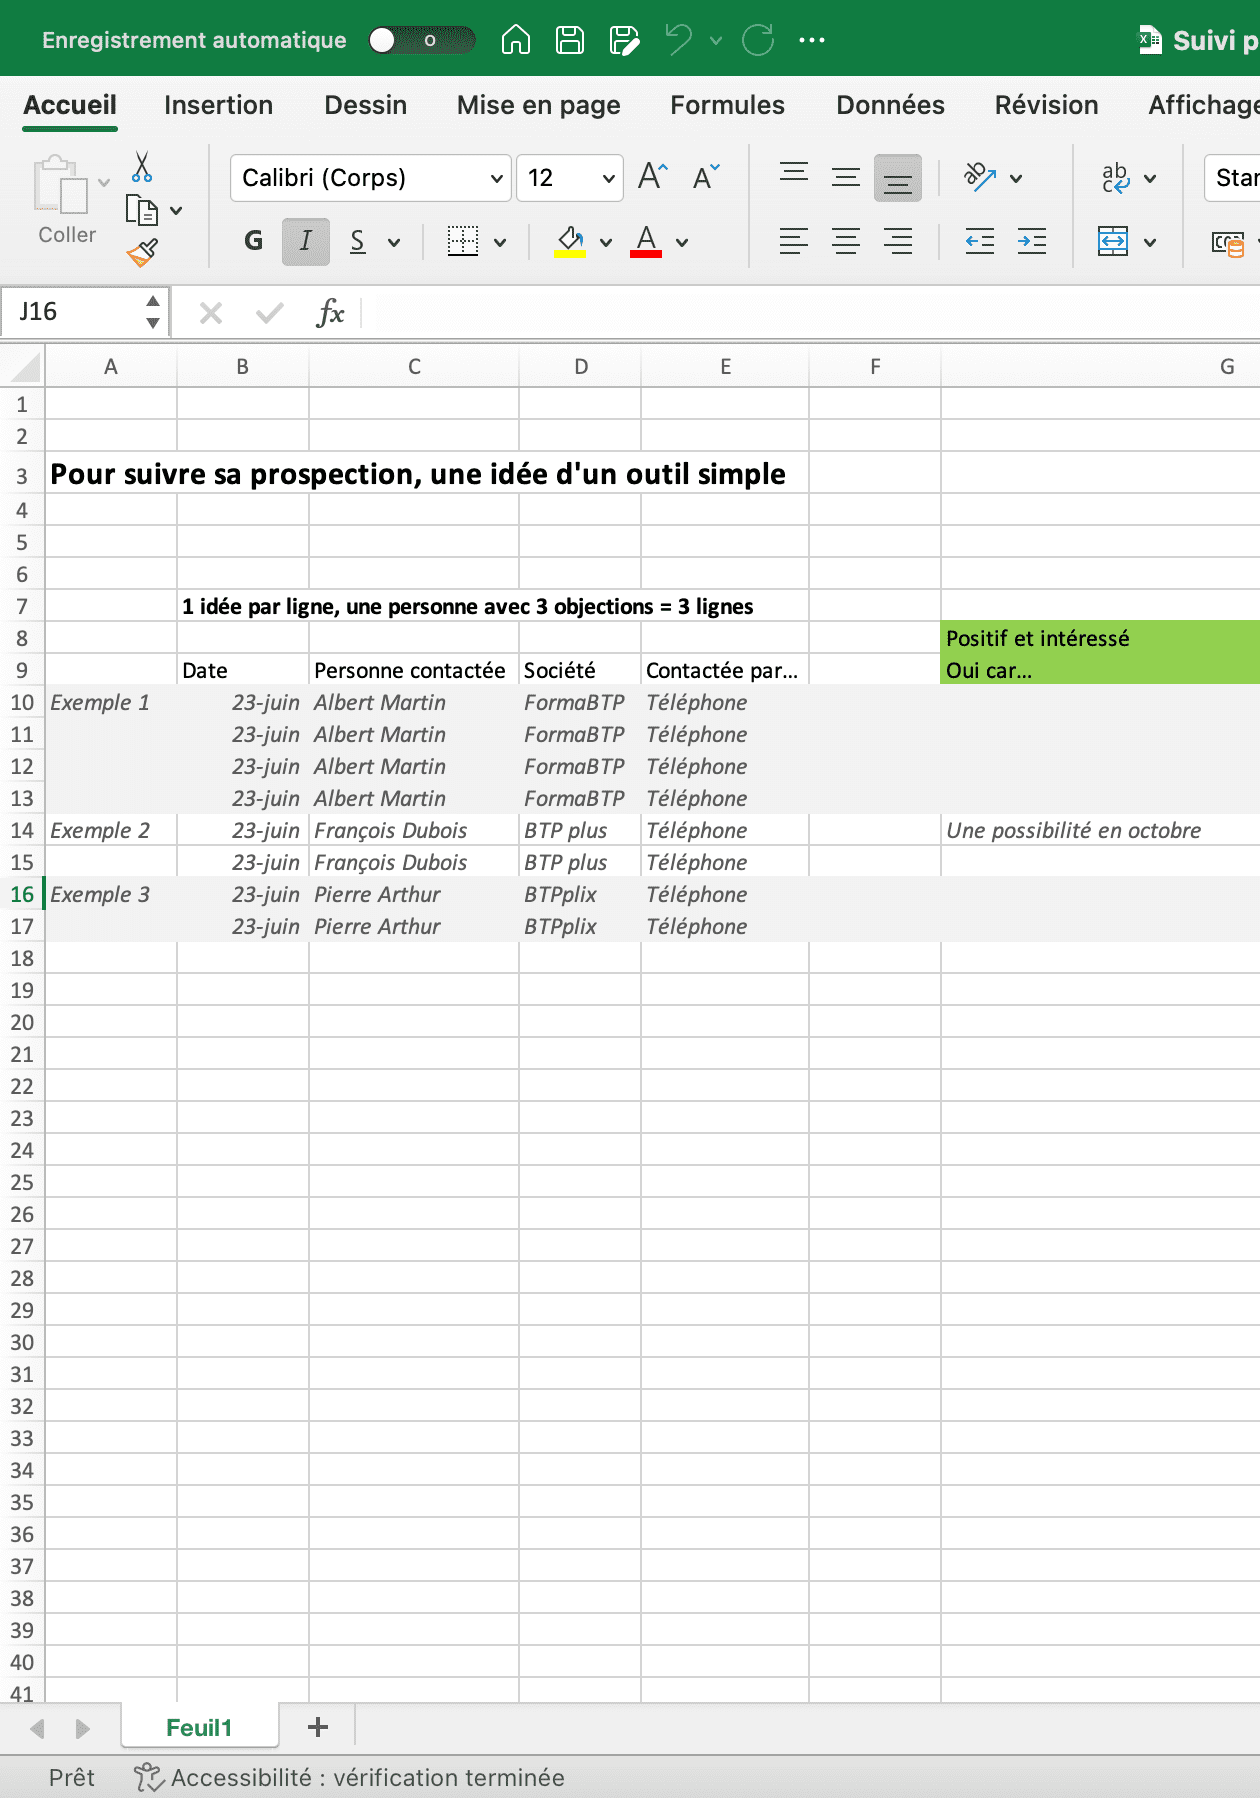Screen dimensions: 1260x1798
Task: Open the Undo history dropdown arrow
Action: 716,40
